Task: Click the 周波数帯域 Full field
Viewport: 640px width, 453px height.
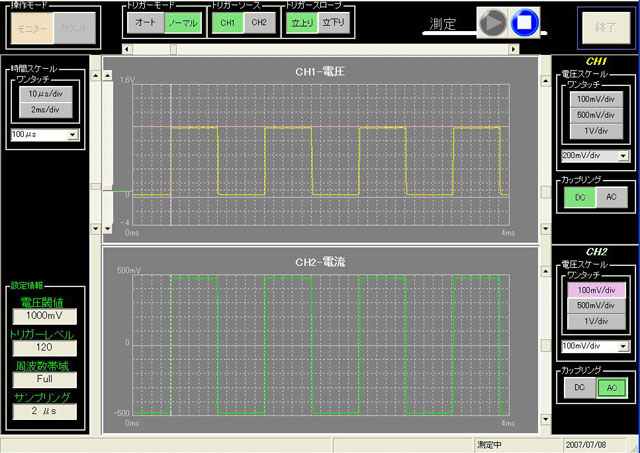Action: (44, 380)
